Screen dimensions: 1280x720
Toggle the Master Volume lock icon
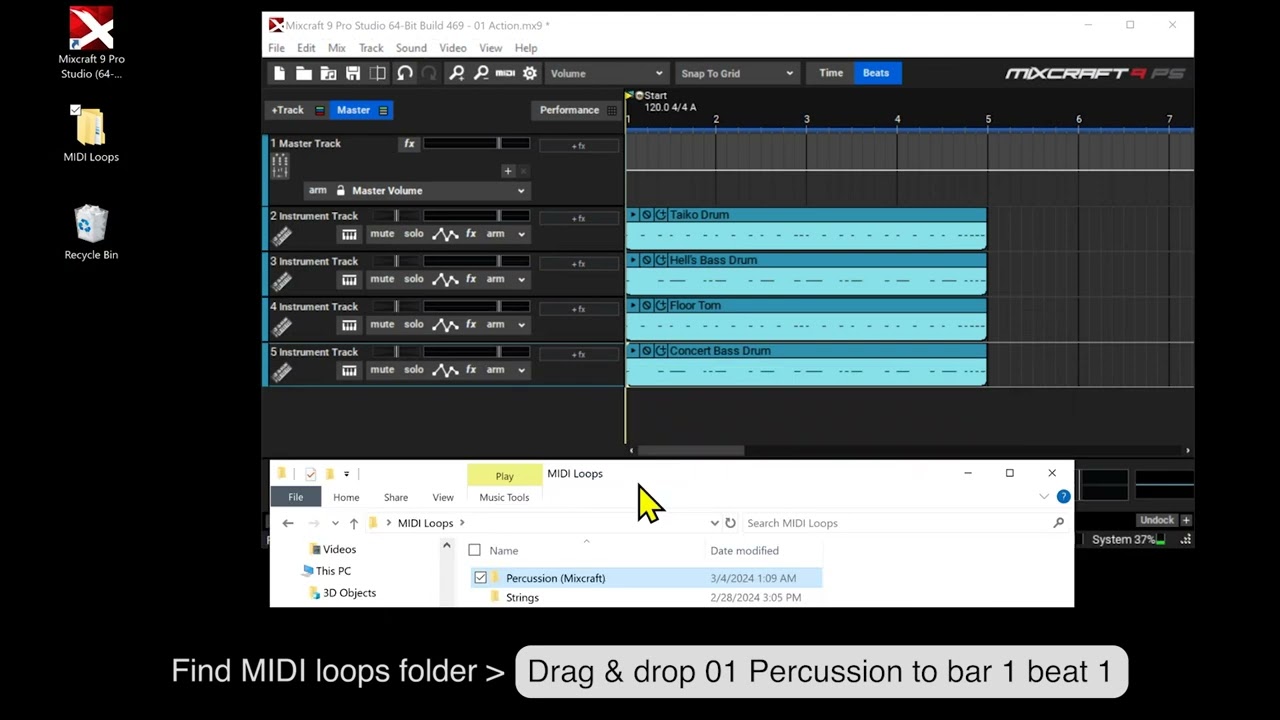[x=340, y=190]
